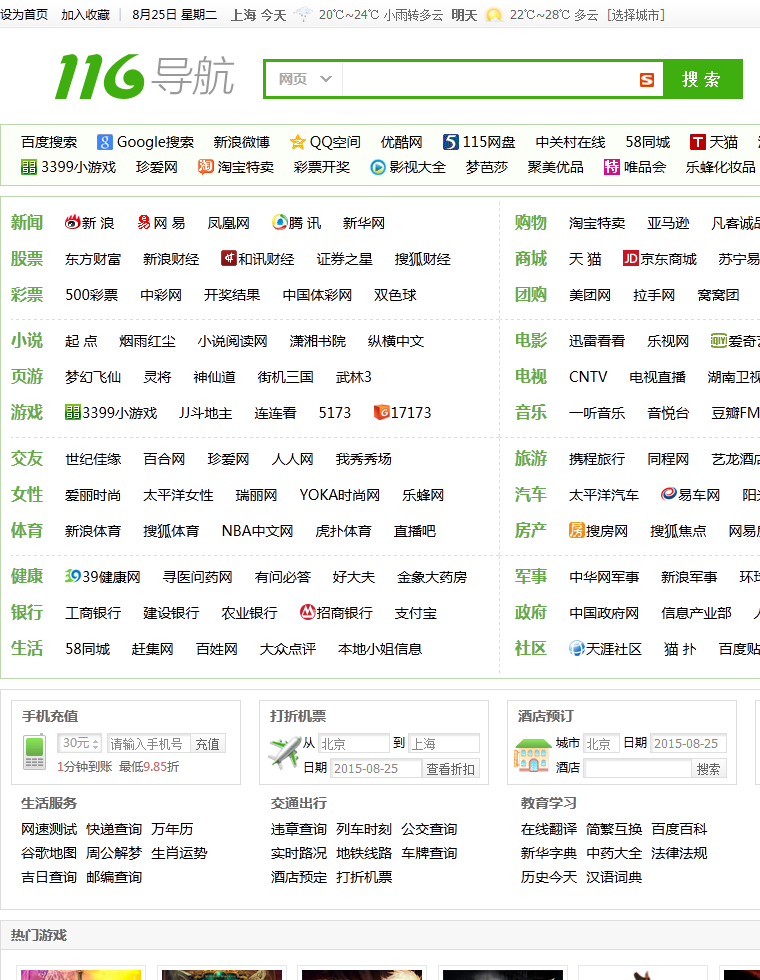Click the green 搜索 button
The height and width of the screenshot is (980, 760).
click(702, 79)
